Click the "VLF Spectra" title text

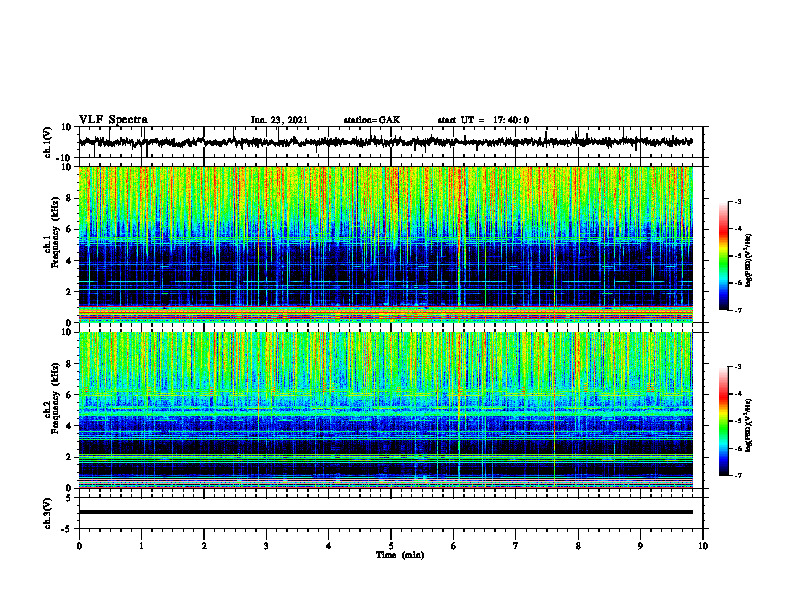(x=113, y=120)
